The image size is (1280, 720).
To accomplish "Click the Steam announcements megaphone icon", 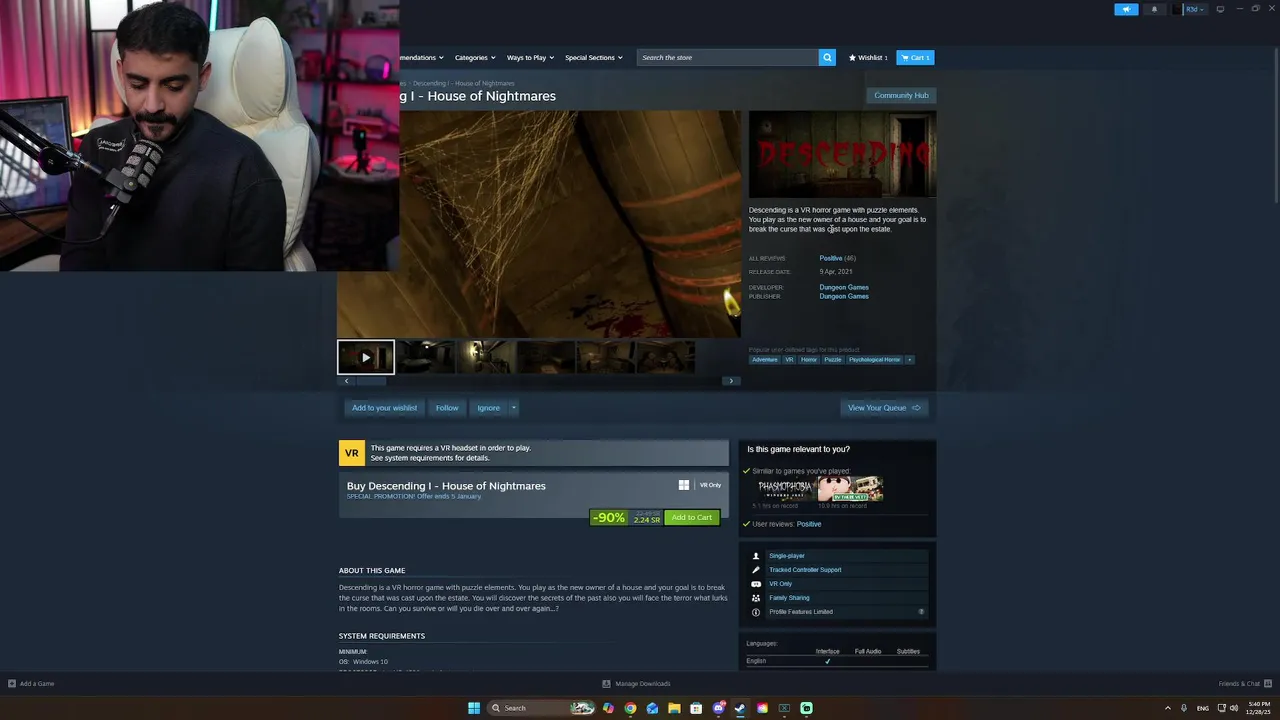I will [x=1126, y=9].
